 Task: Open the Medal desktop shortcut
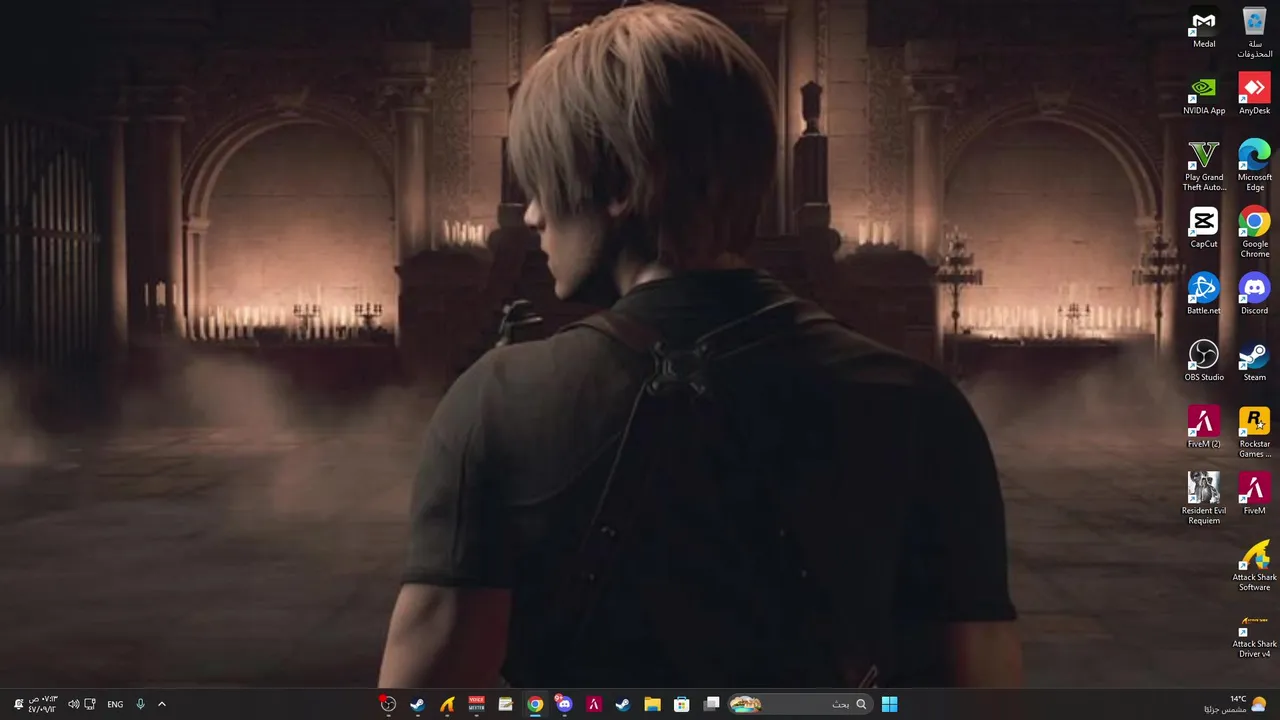[x=1204, y=28]
